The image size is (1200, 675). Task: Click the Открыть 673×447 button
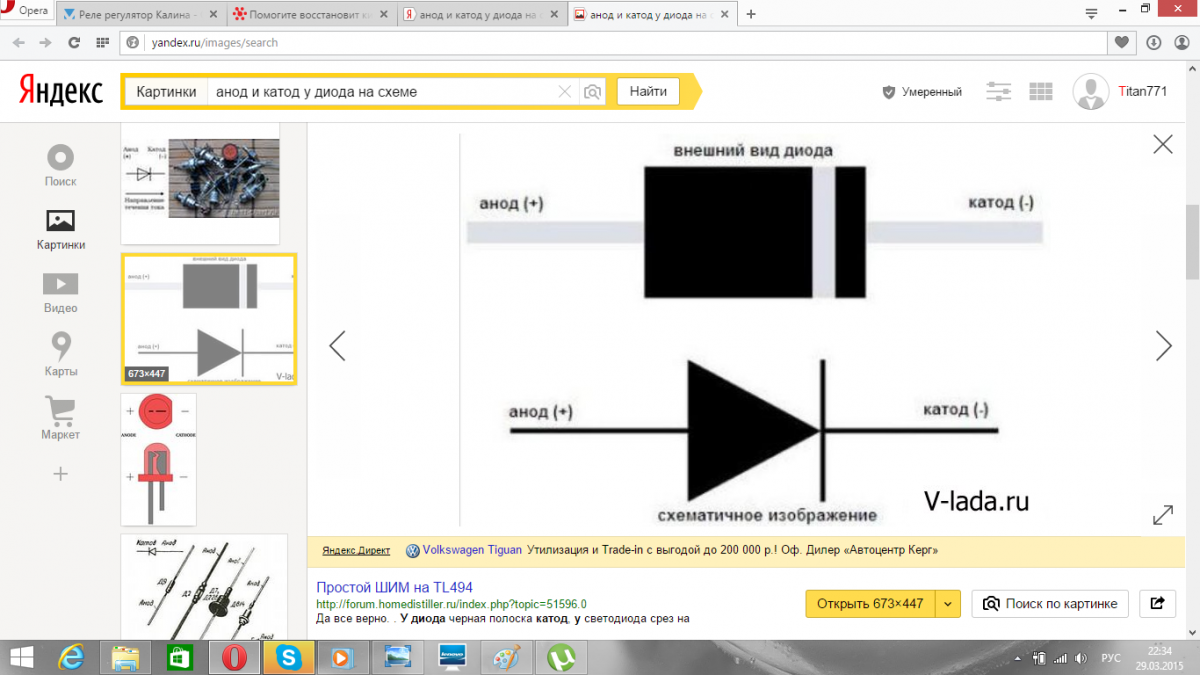click(x=870, y=604)
